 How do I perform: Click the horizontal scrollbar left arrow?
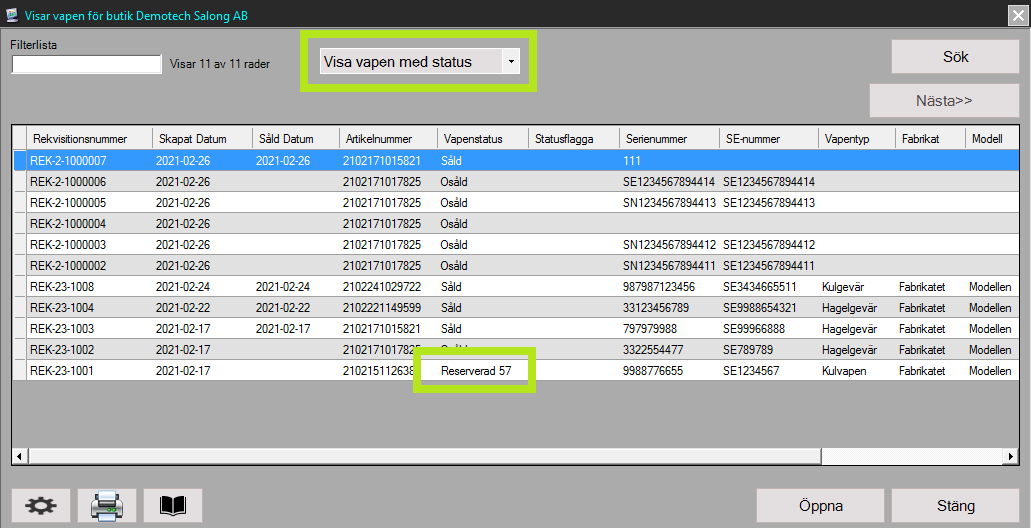coord(18,456)
